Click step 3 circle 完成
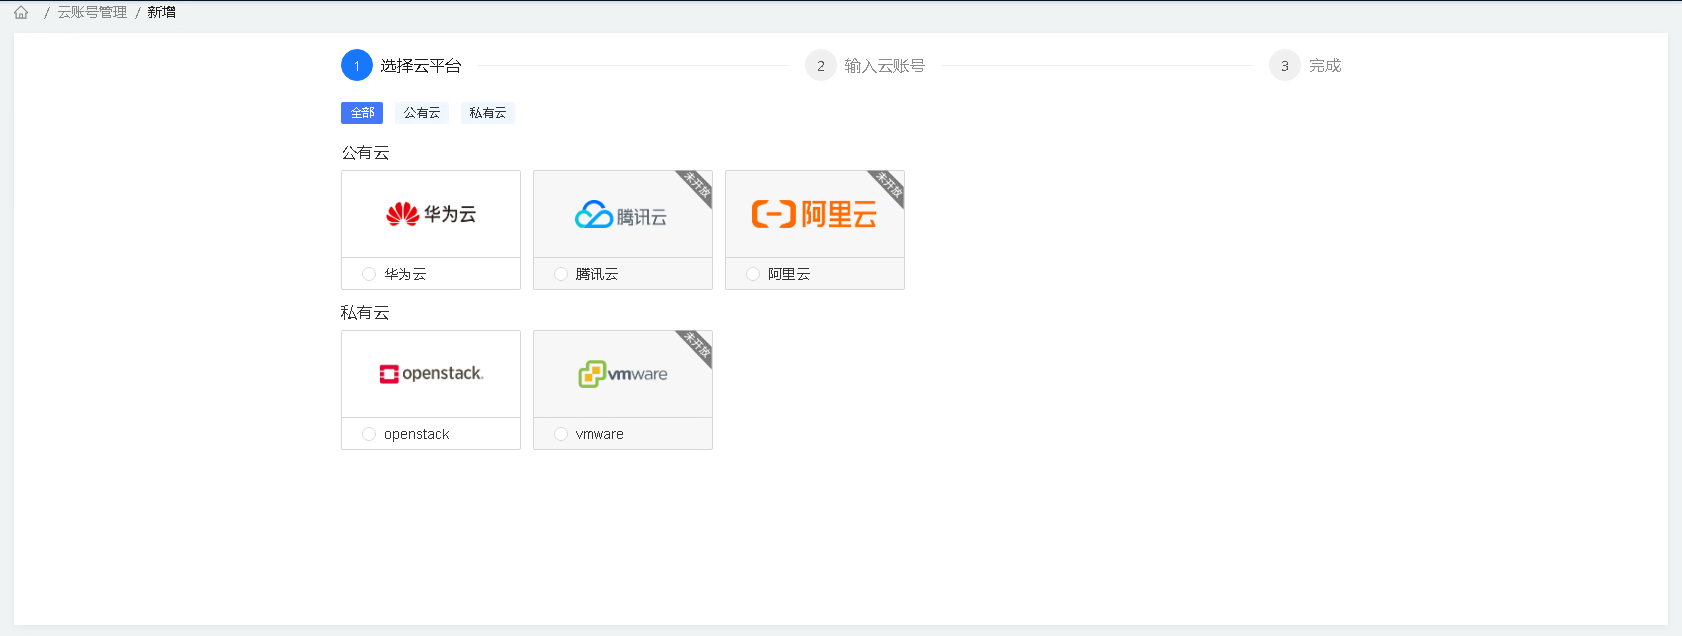This screenshot has width=1682, height=636. coord(1285,65)
